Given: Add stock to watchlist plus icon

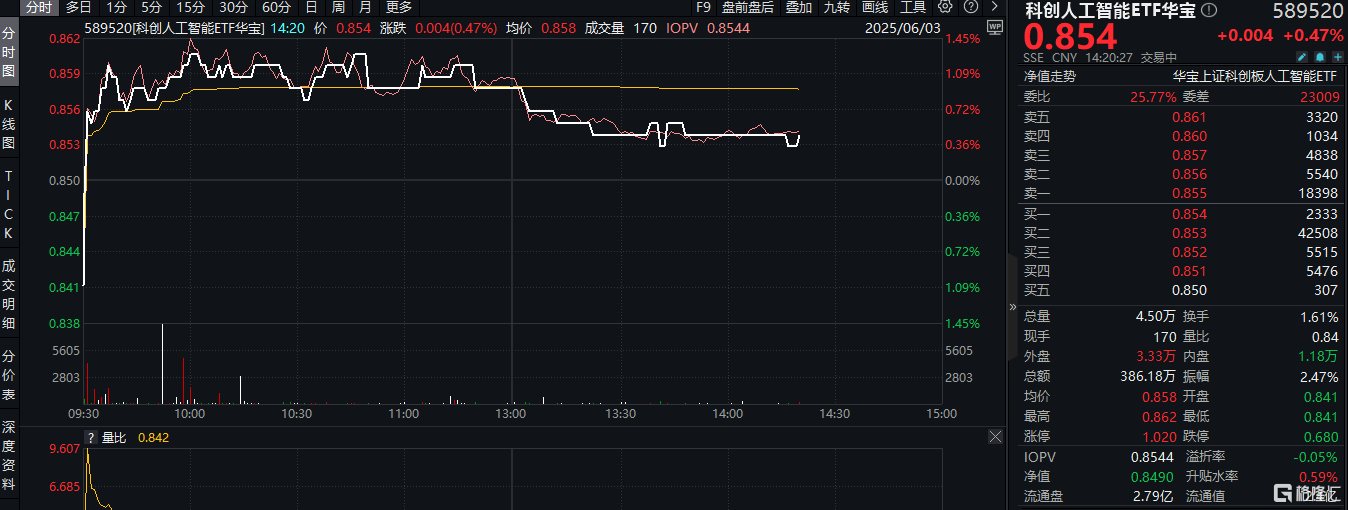Looking at the screenshot, I should point(1338,58).
